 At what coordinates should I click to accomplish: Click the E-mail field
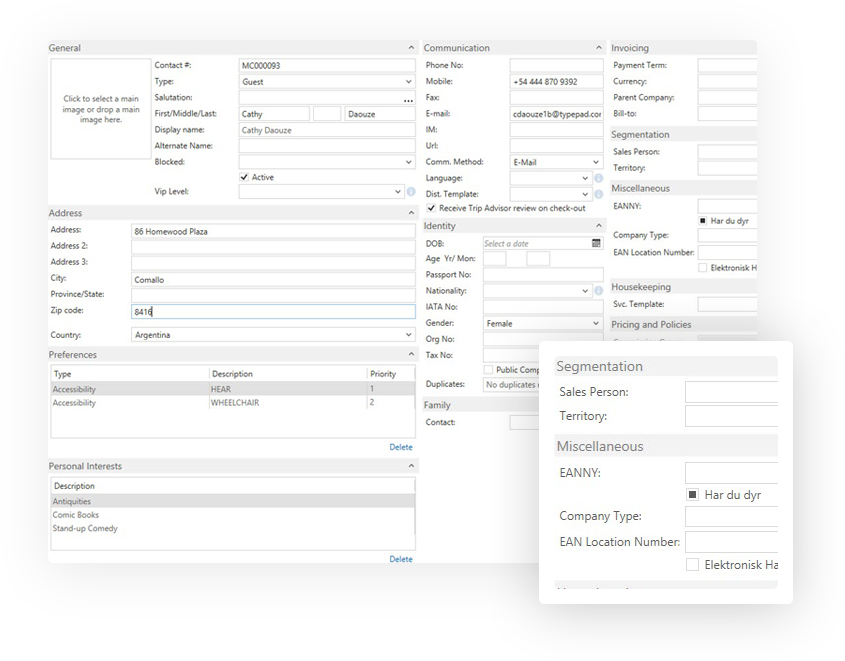coord(557,114)
